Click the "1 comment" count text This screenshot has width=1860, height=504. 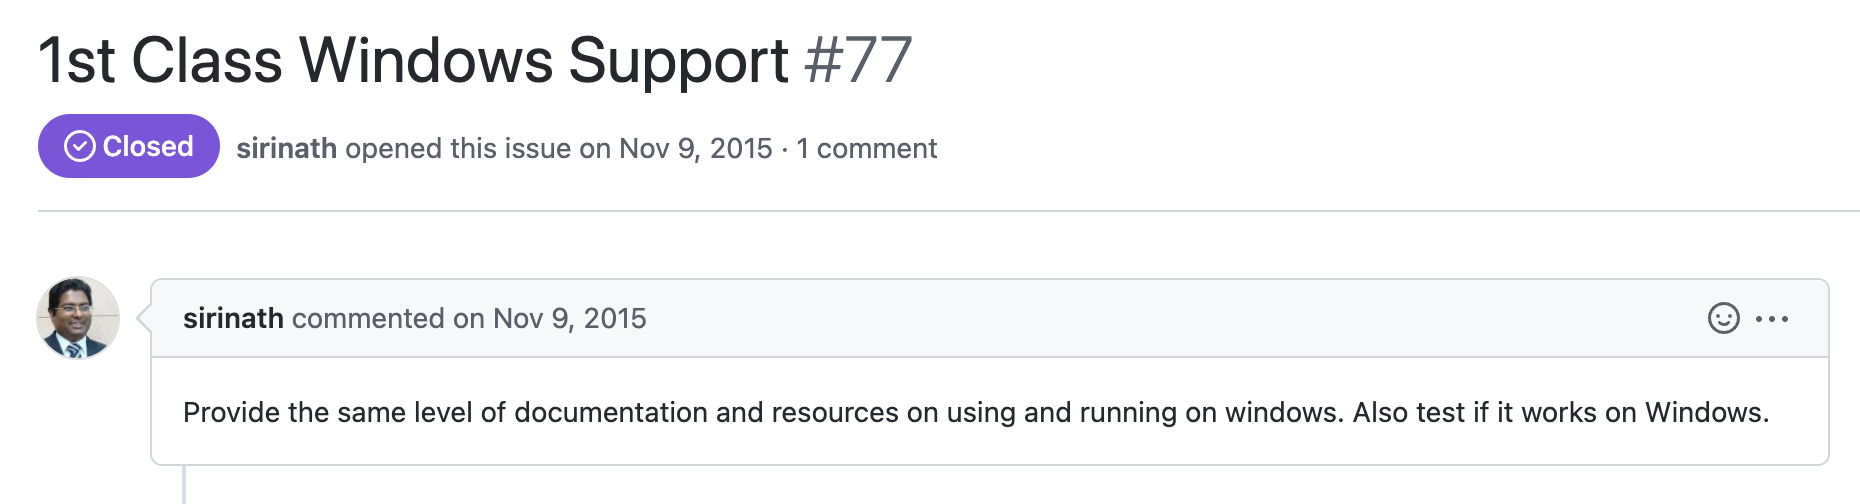coord(866,148)
